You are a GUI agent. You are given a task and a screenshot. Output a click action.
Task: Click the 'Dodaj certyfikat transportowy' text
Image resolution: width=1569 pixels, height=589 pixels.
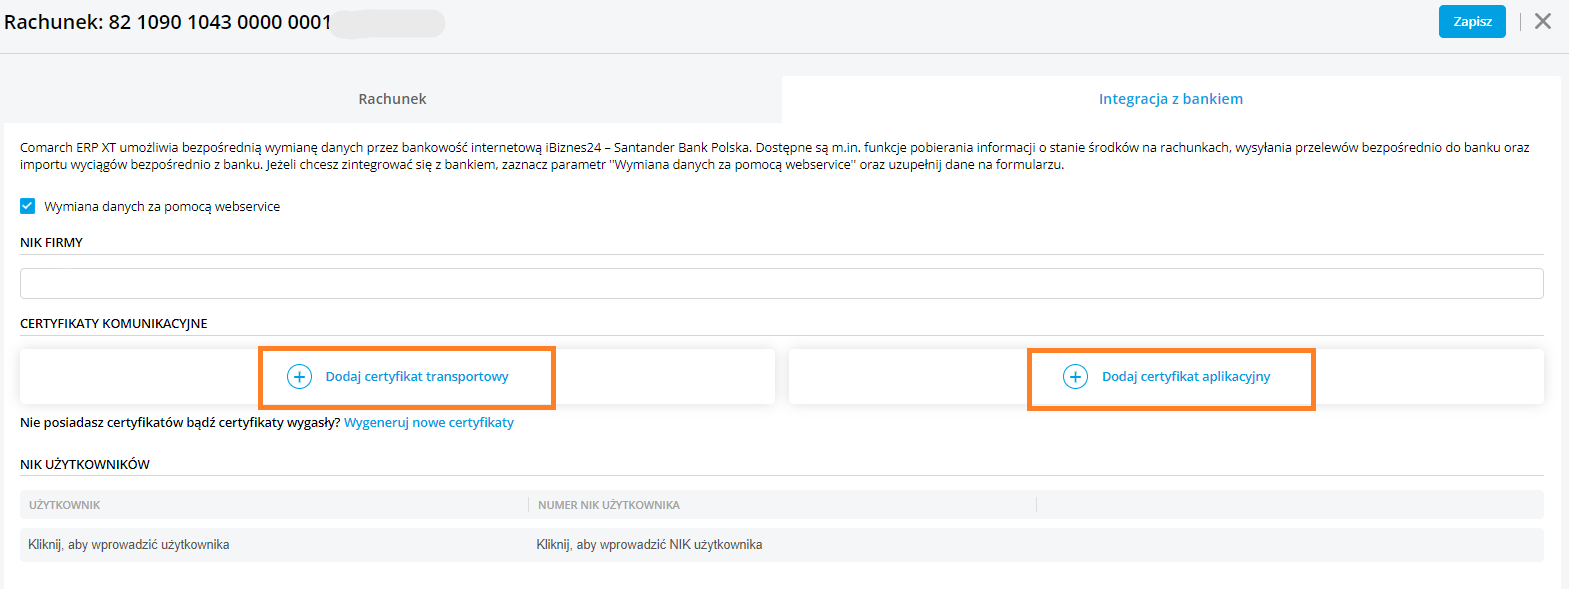tap(417, 377)
